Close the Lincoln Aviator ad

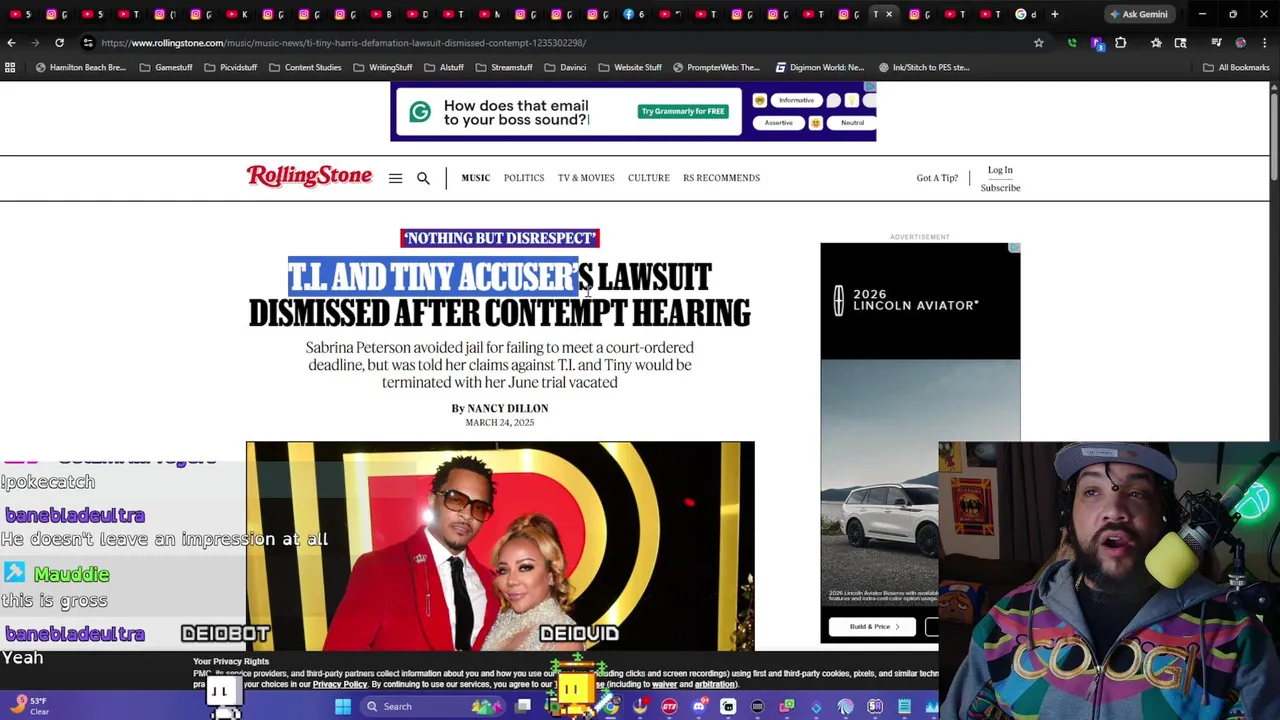[x=1014, y=247]
